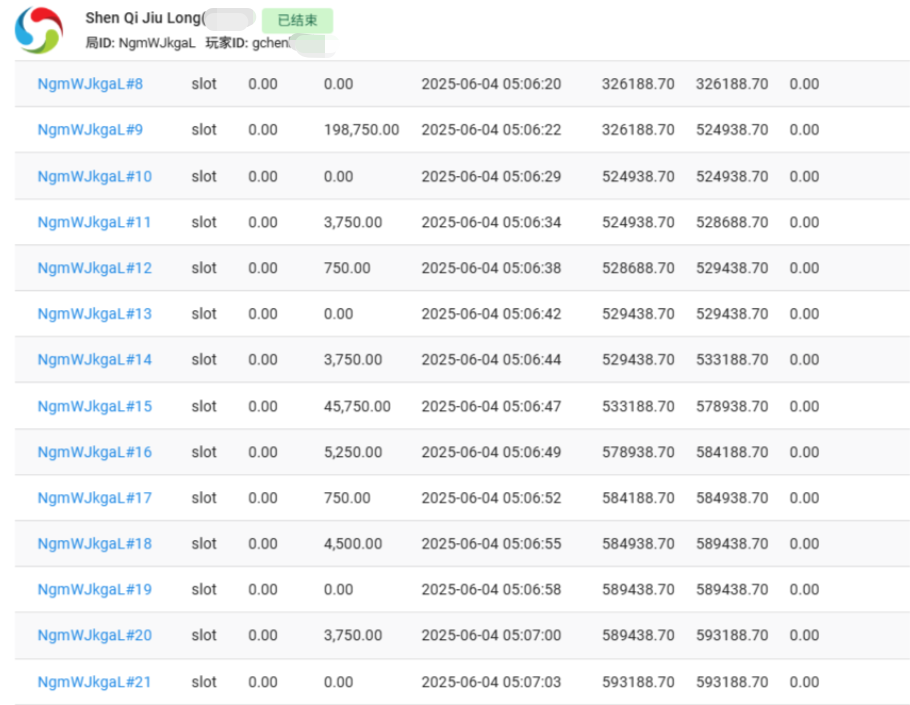The image size is (910, 705).
Task: Open round link NgmWJkgaL#8
Action: pyautogui.click(x=90, y=84)
